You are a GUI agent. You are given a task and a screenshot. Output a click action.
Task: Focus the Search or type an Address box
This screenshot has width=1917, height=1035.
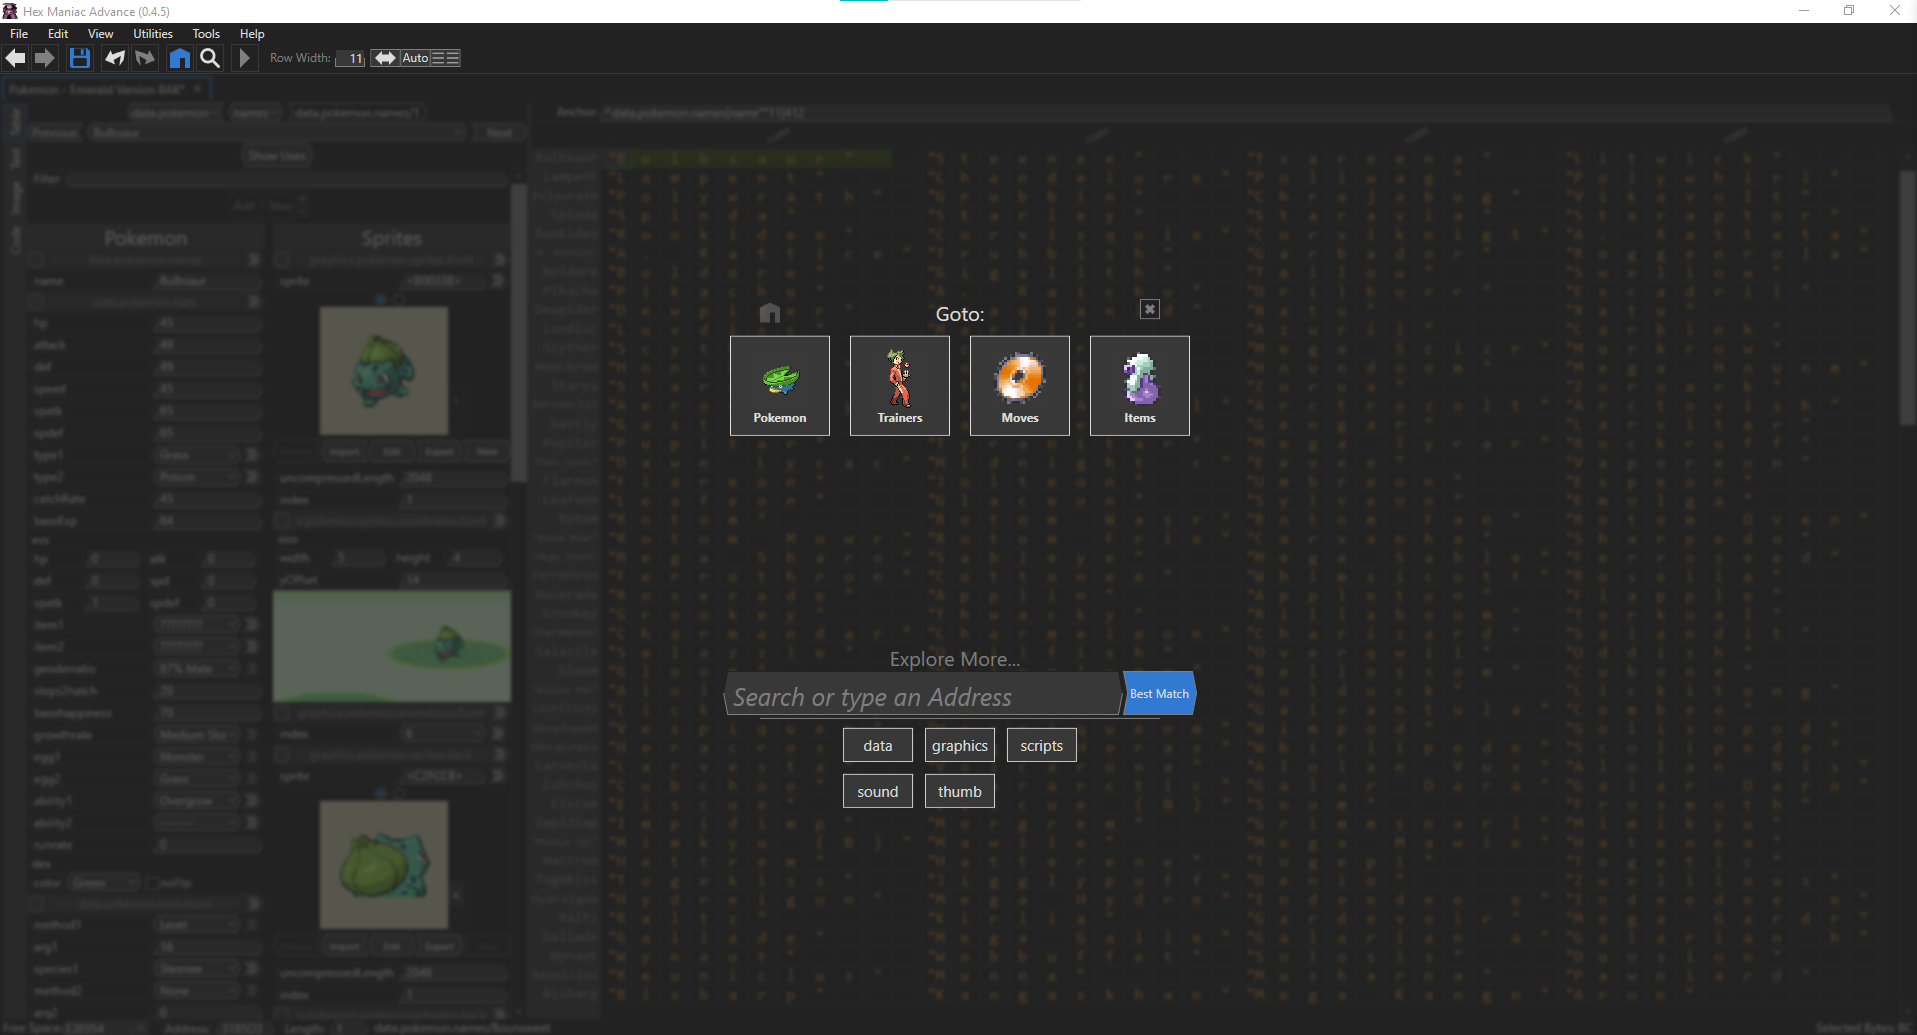coord(922,696)
